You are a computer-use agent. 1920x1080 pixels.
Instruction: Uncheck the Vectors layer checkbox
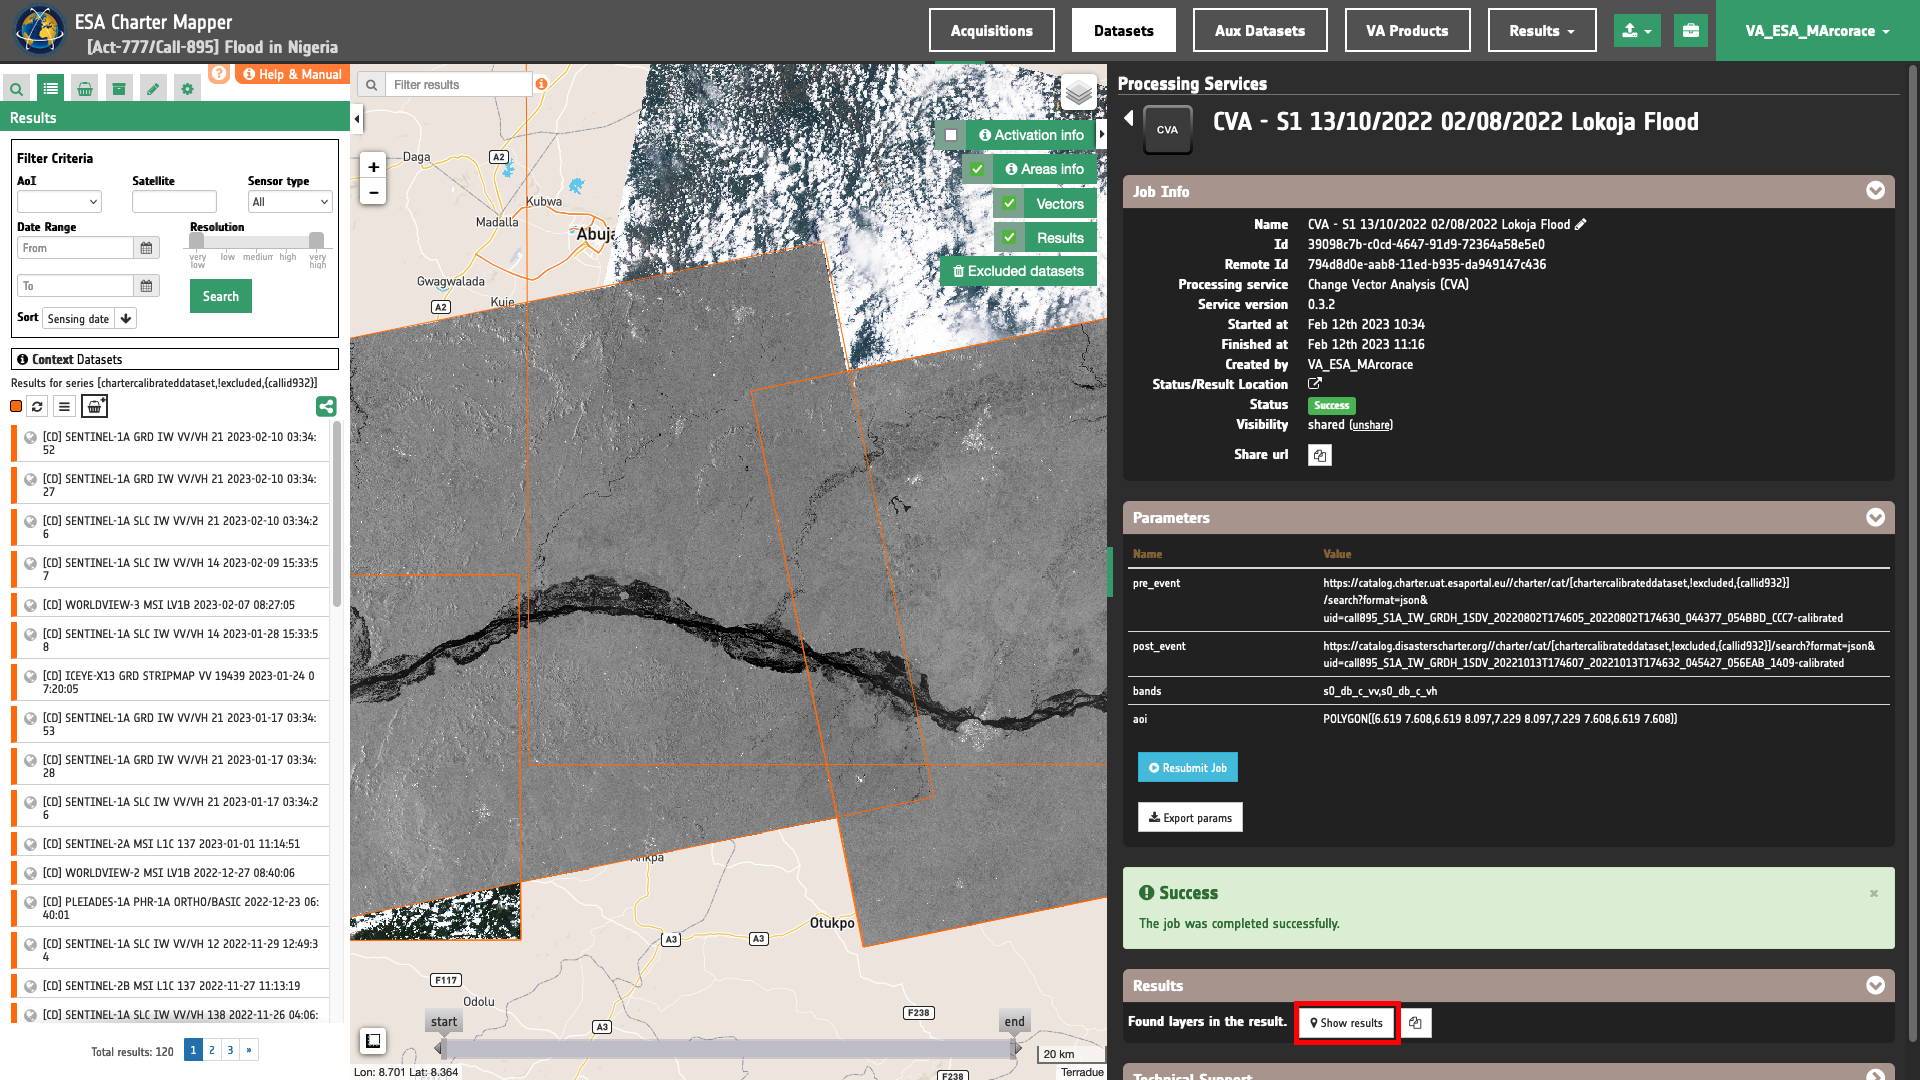click(x=1009, y=204)
